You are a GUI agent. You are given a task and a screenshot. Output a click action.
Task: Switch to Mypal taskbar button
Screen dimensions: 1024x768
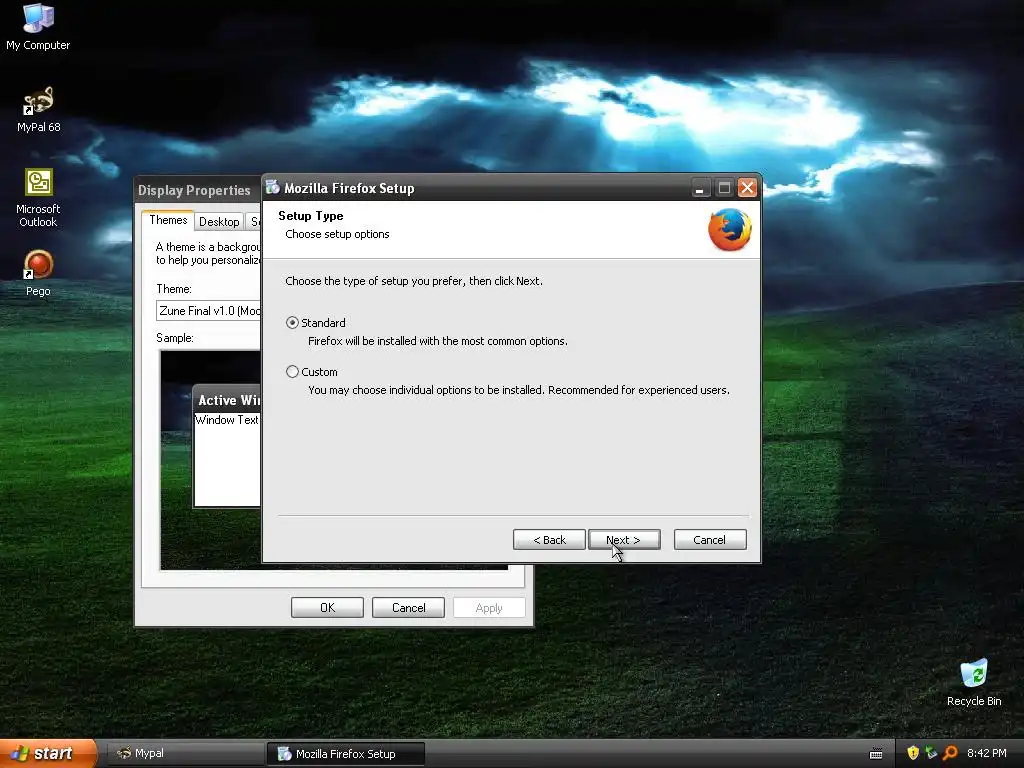tap(184, 753)
